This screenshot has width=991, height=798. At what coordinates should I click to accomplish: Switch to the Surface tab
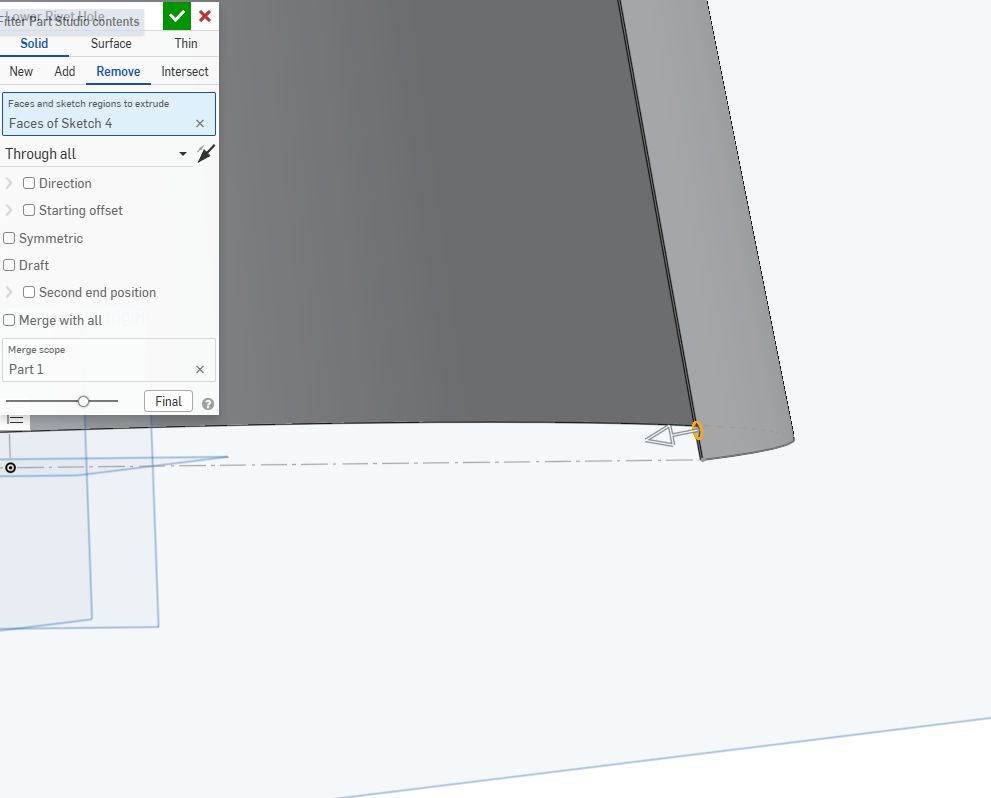pos(111,44)
